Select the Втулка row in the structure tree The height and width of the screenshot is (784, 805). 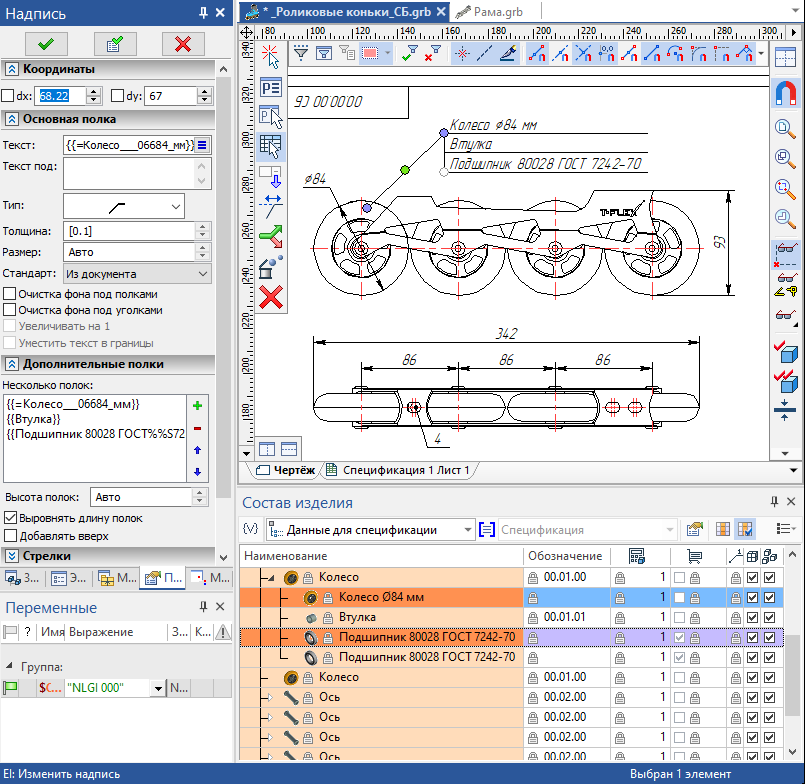(x=356, y=617)
